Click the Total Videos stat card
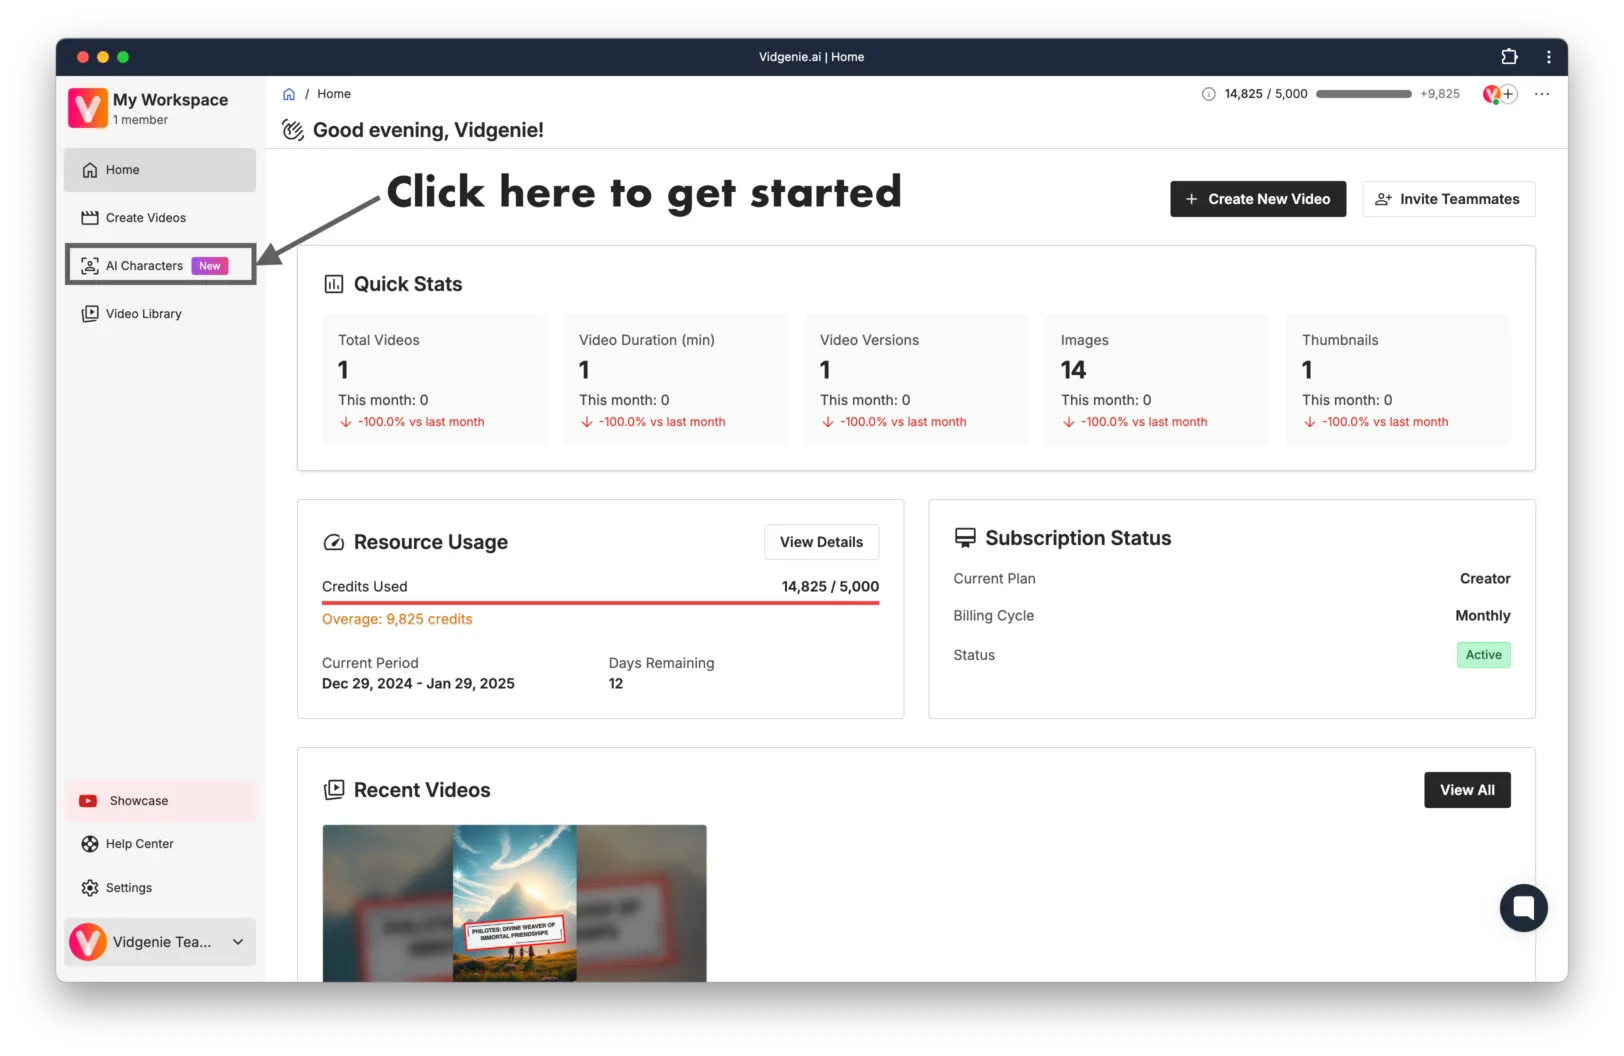 pos(434,380)
